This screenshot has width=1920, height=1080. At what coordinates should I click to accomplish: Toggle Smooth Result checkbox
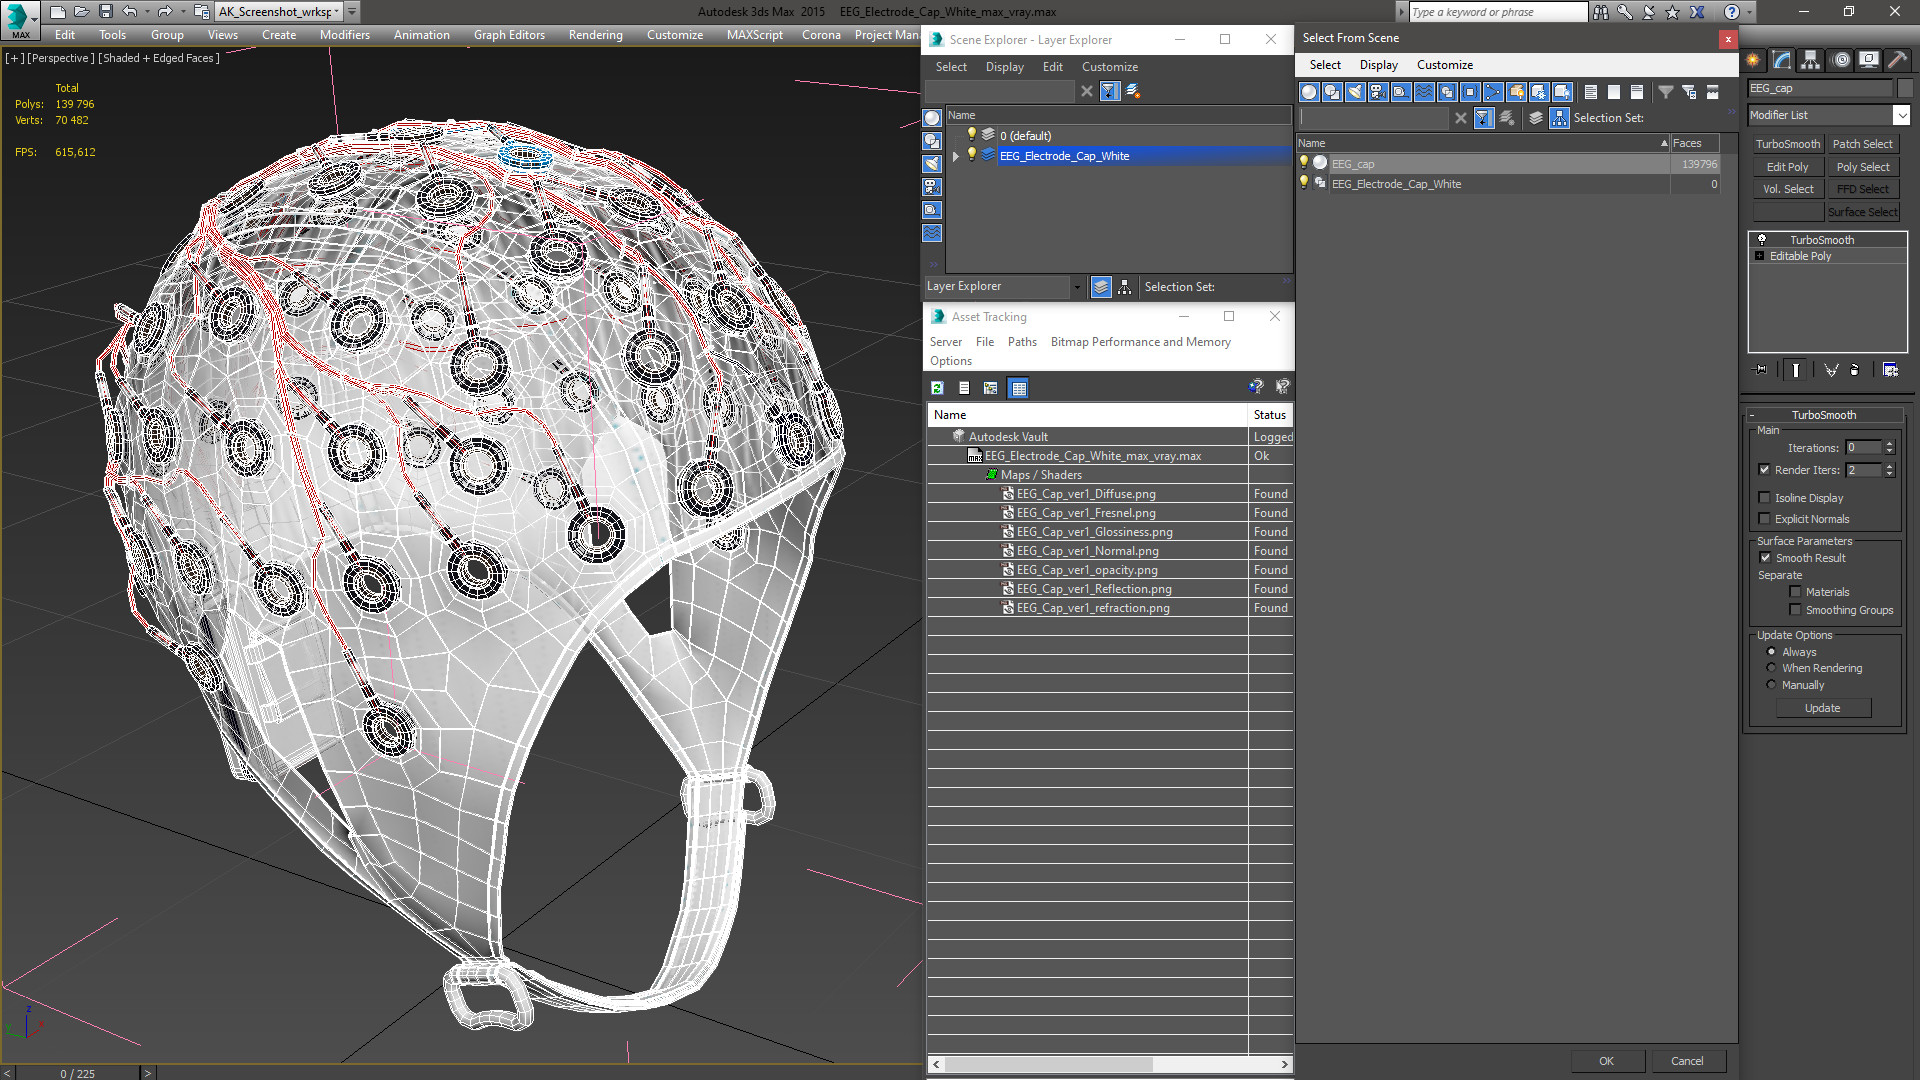pyautogui.click(x=1765, y=558)
